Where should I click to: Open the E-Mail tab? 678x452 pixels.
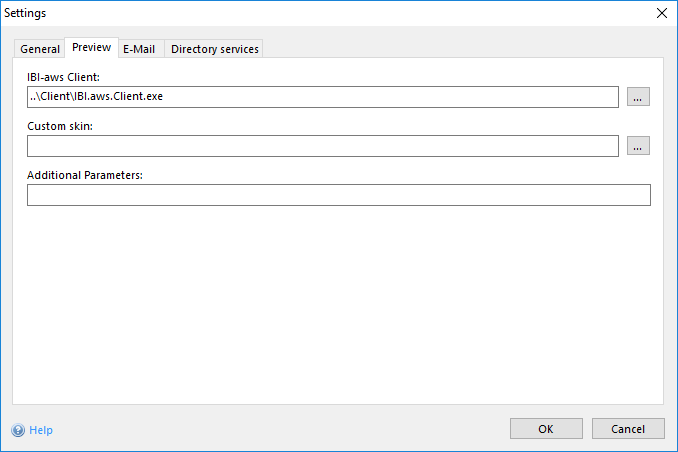tap(140, 49)
